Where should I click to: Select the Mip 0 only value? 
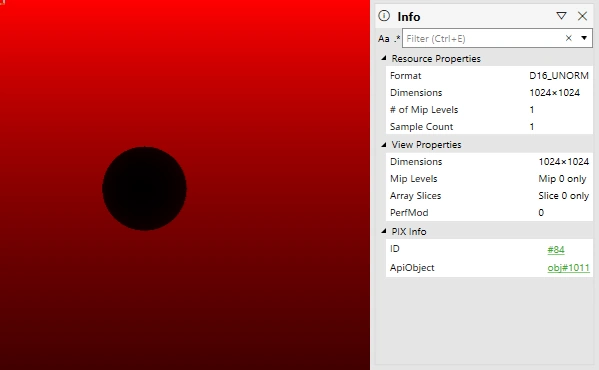(562, 179)
